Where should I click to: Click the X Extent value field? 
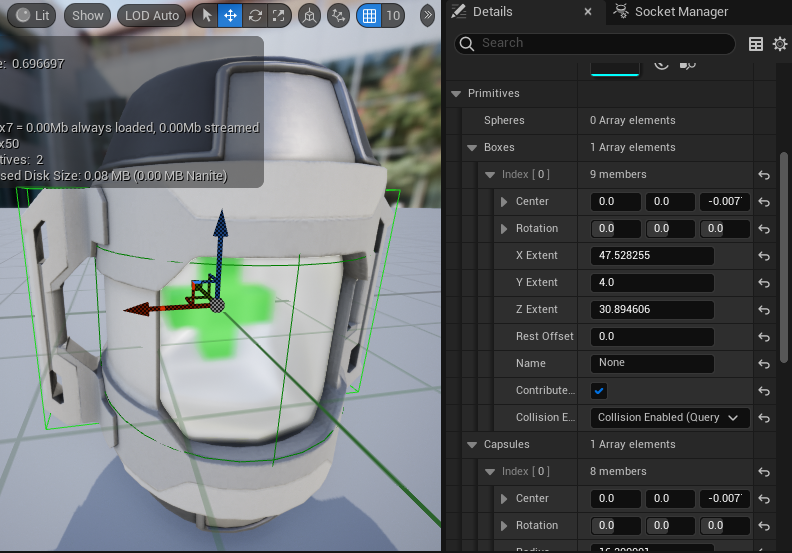652,256
